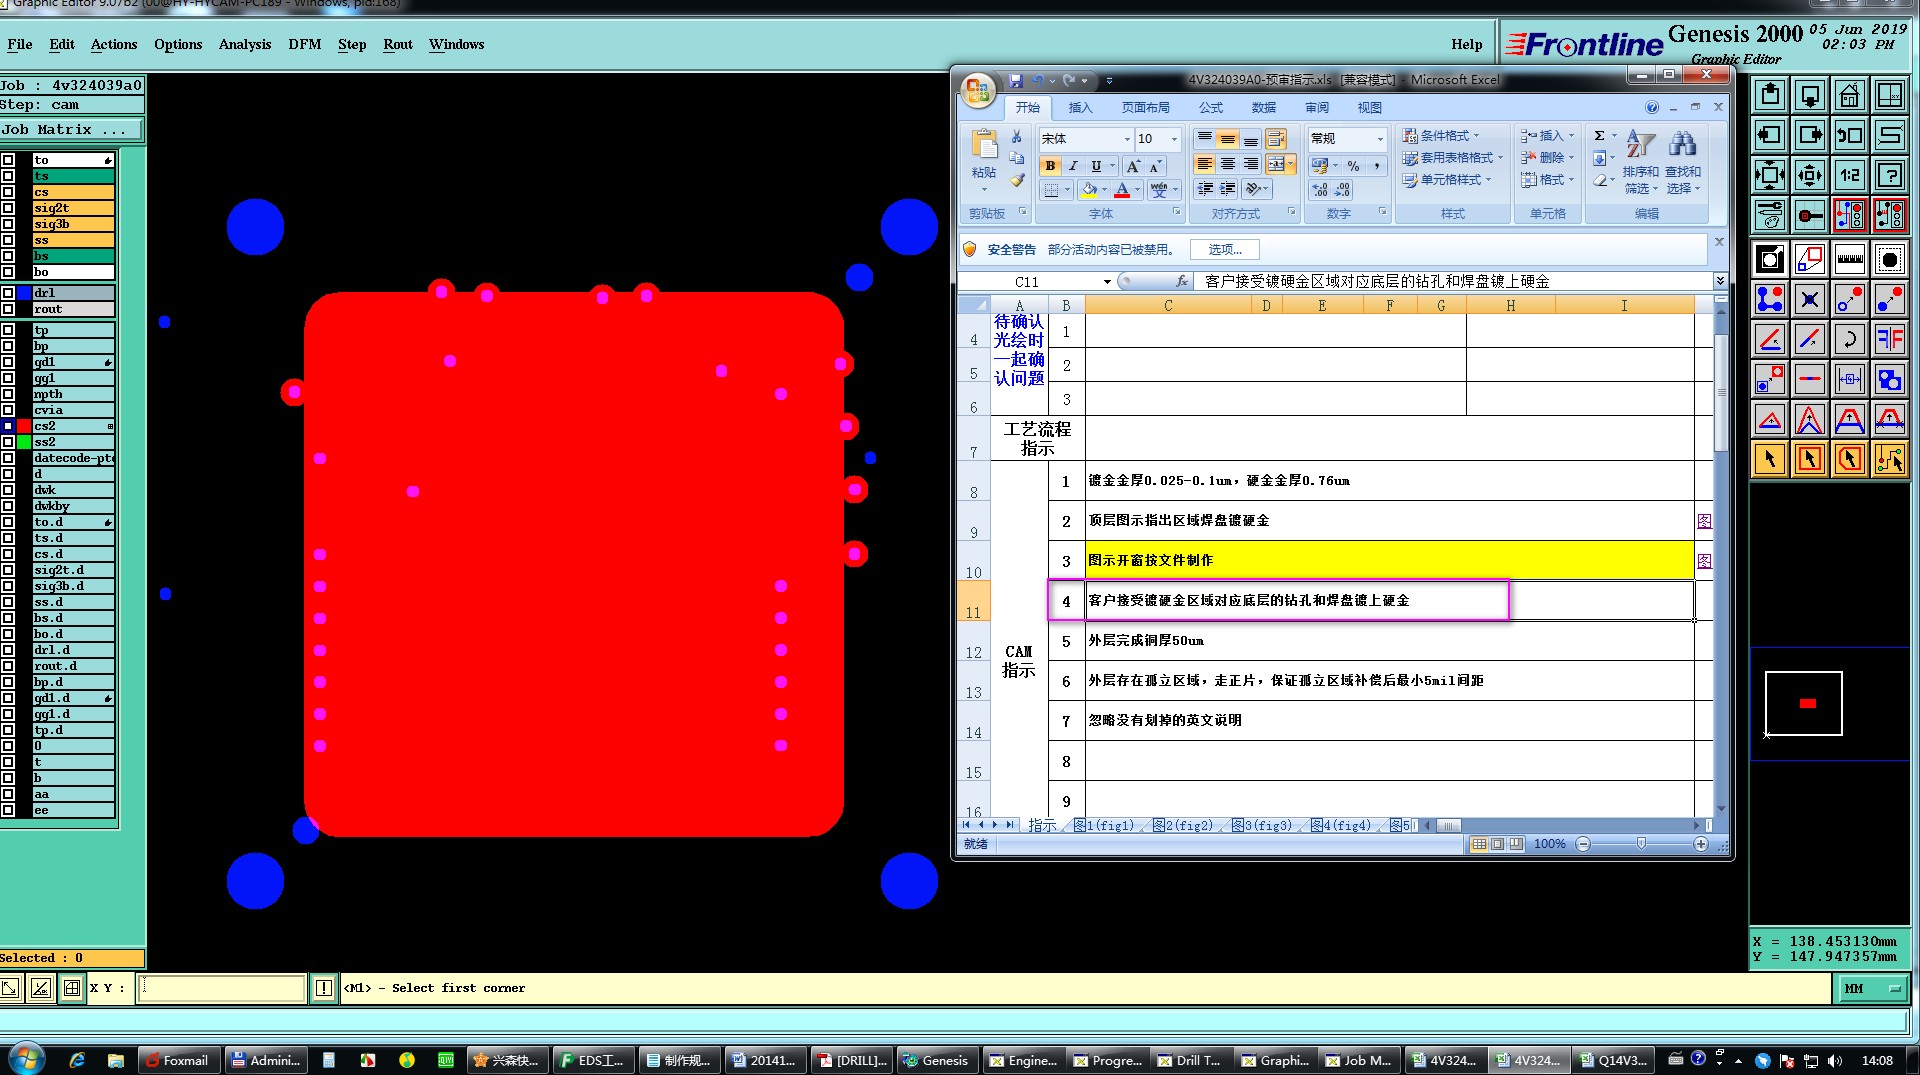Click the blue dot X delete-point icon
This screenshot has height=1075, width=1920.
tap(1809, 299)
